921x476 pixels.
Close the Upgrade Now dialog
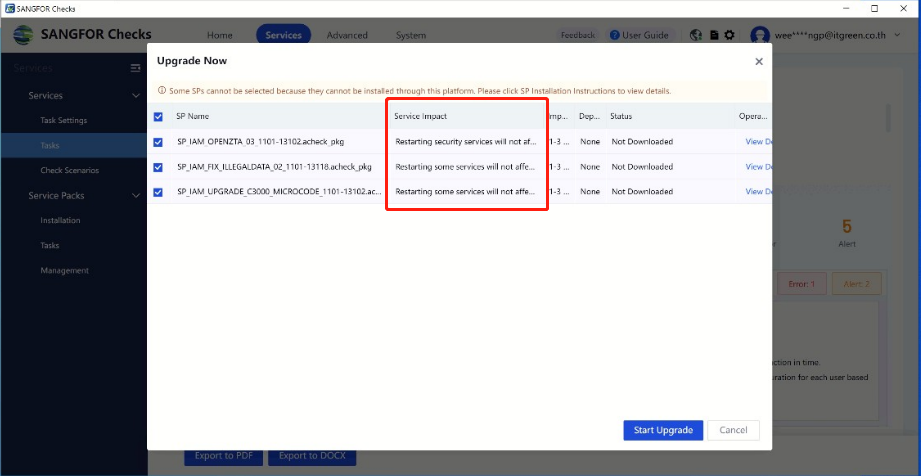(x=759, y=62)
